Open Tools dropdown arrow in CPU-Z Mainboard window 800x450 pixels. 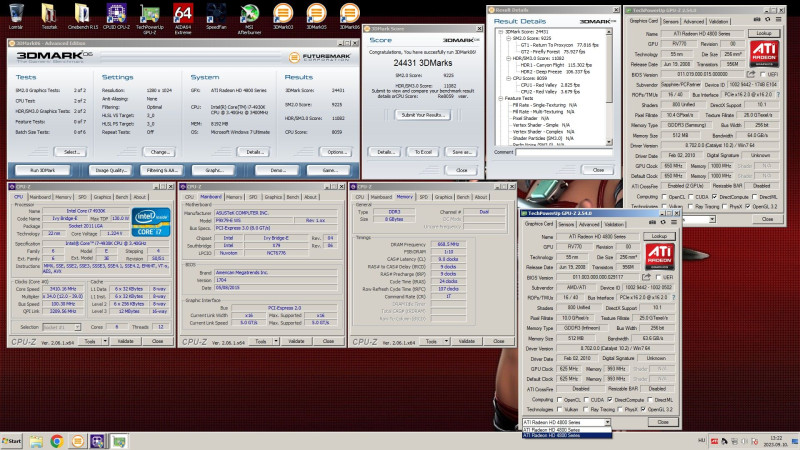point(276,341)
